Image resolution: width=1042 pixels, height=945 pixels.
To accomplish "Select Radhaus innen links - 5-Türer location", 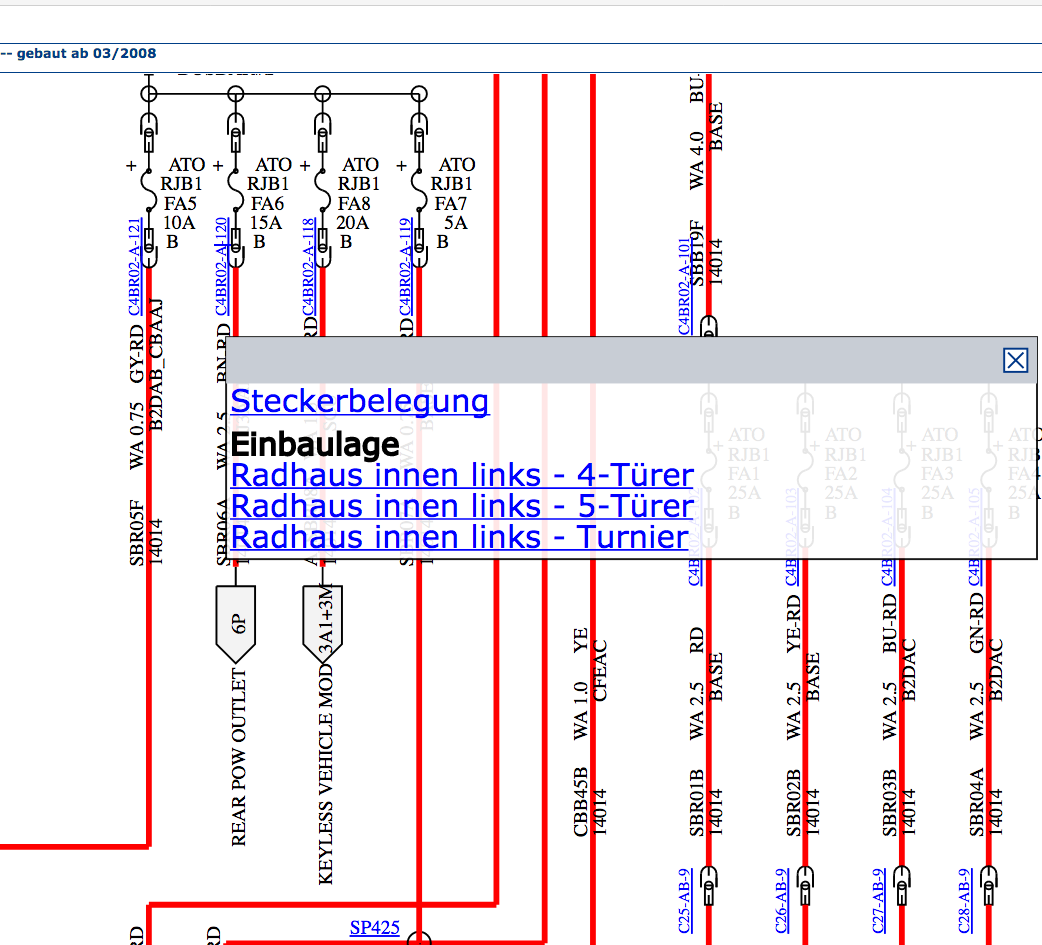I will point(462,505).
